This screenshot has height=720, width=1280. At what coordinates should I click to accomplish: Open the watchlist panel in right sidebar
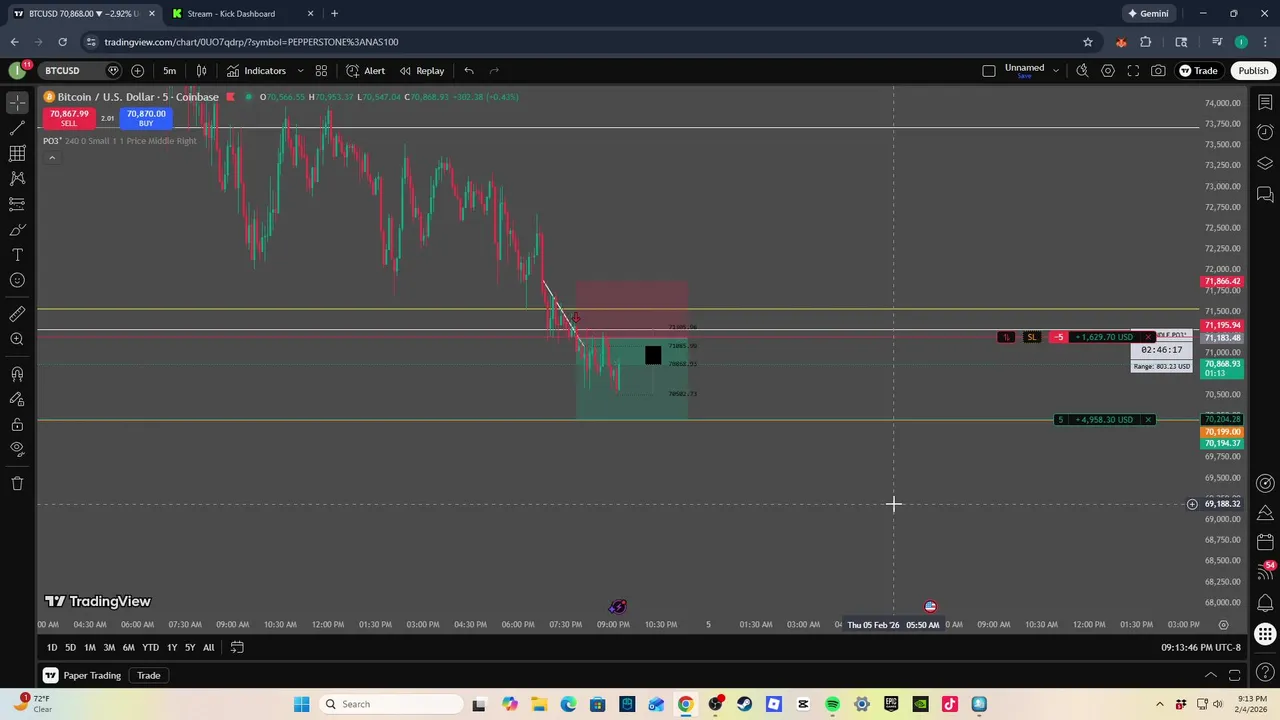1265,103
